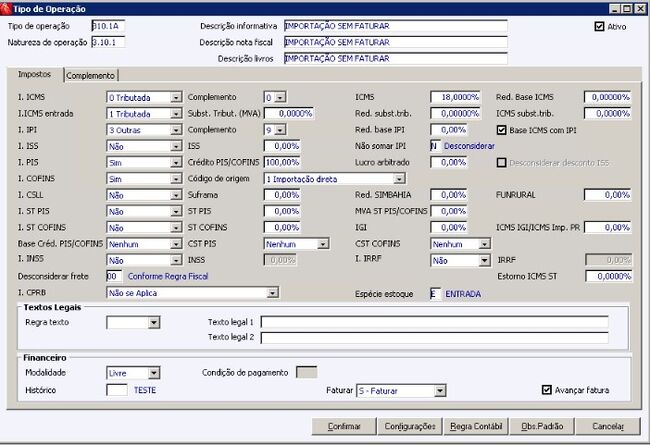The height and width of the screenshot is (445, 650).
Task: Click the Texto legal 2 field
Action: point(434,337)
